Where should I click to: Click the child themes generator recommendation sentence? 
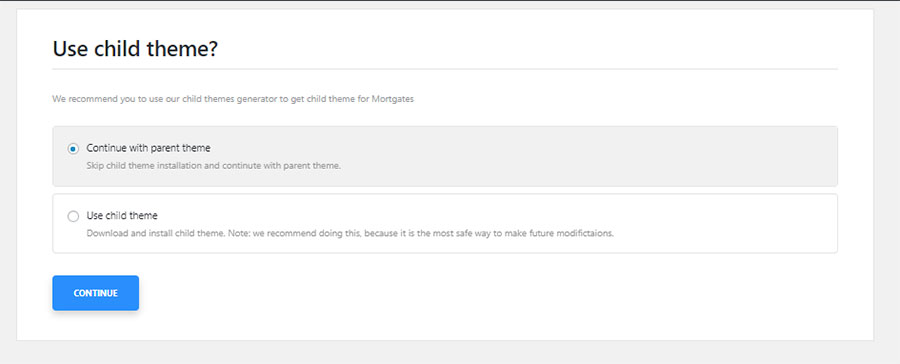tap(233, 99)
